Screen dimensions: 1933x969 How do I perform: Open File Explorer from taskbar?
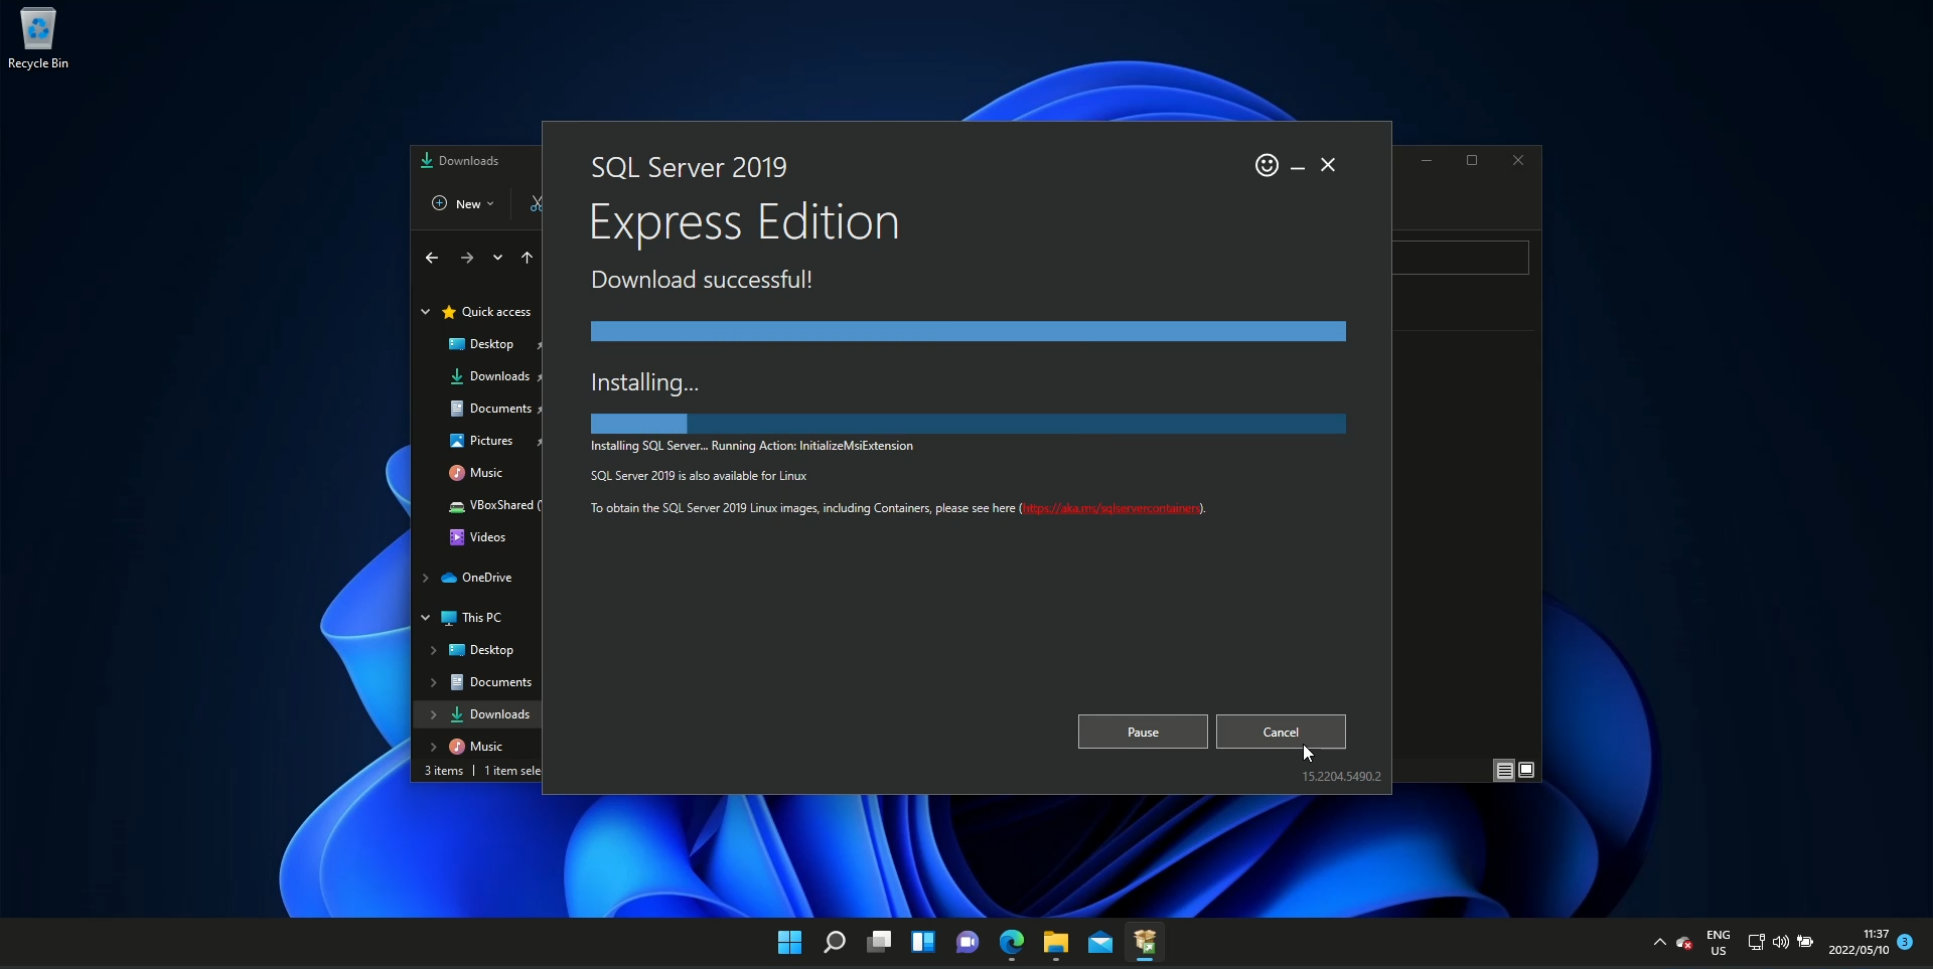(x=1056, y=942)
